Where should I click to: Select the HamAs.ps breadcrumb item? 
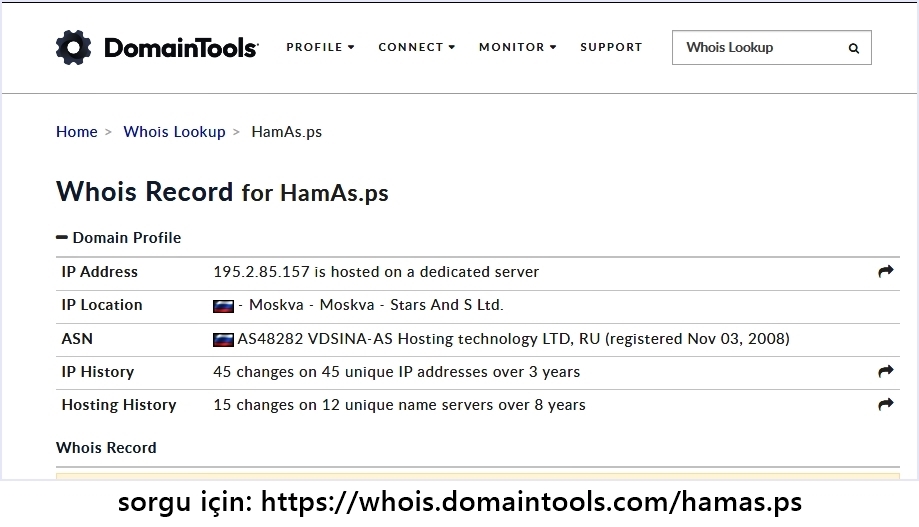286,132
